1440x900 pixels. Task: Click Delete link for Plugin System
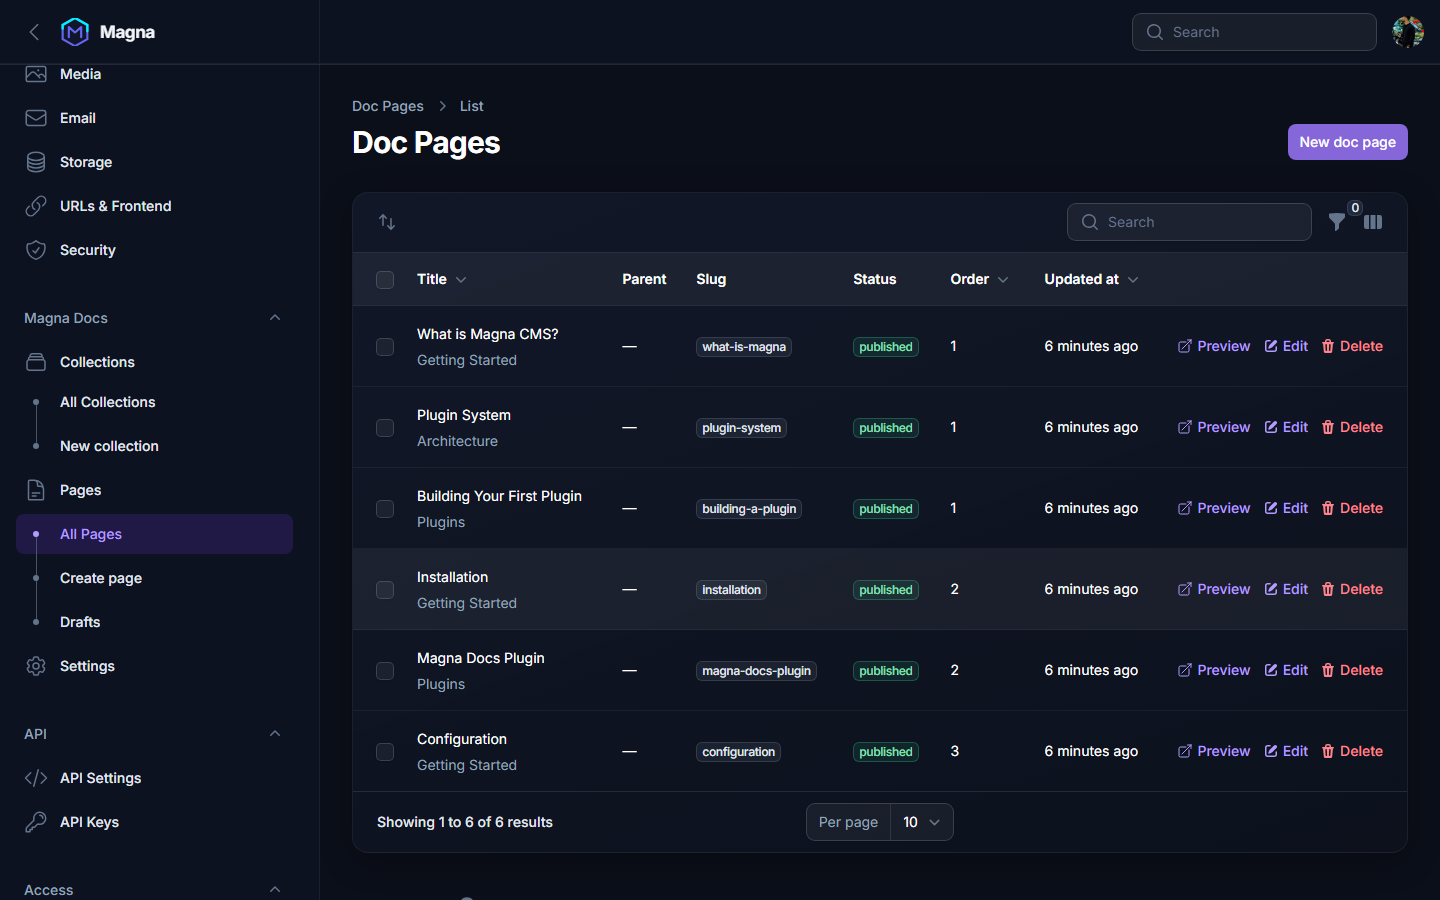pyautogui.click(x=1352, y=427)
